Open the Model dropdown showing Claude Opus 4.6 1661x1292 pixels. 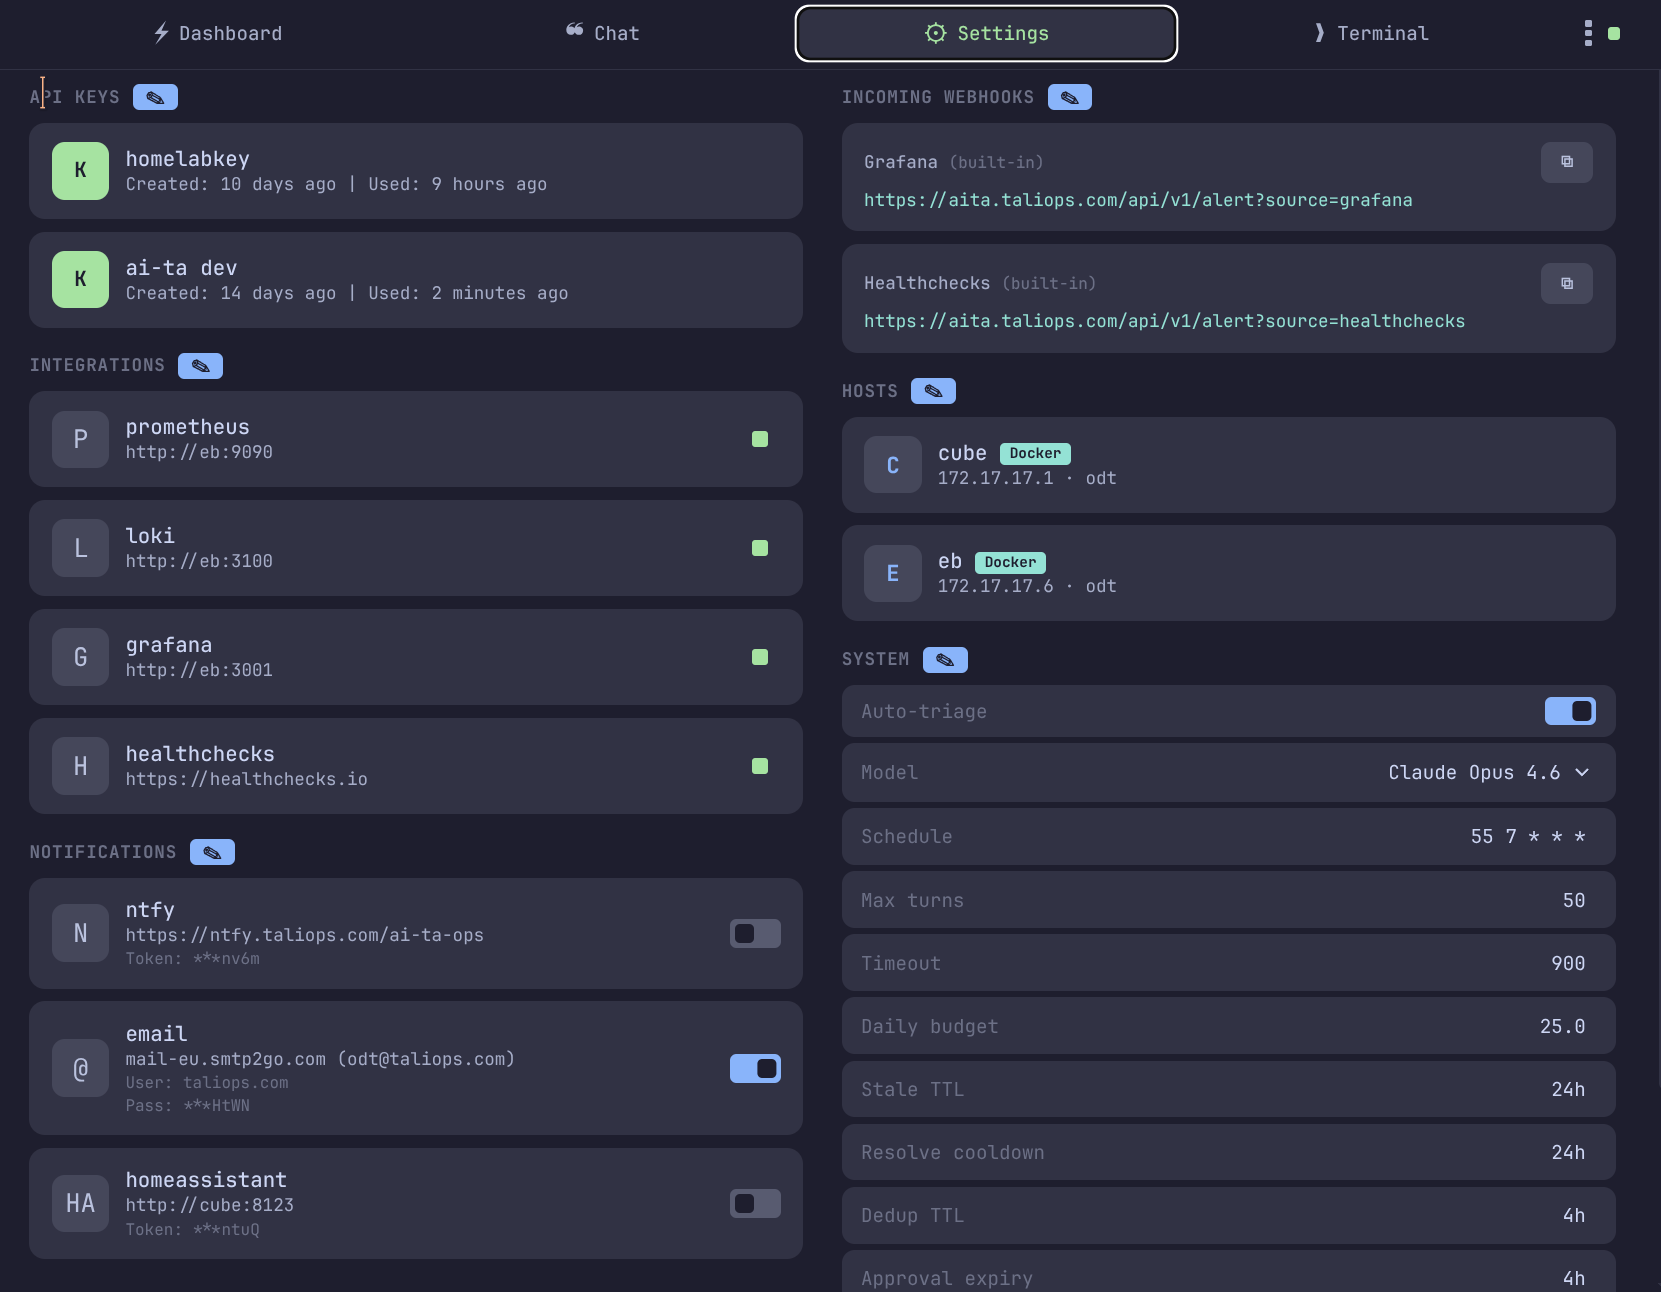(1488, 772)
